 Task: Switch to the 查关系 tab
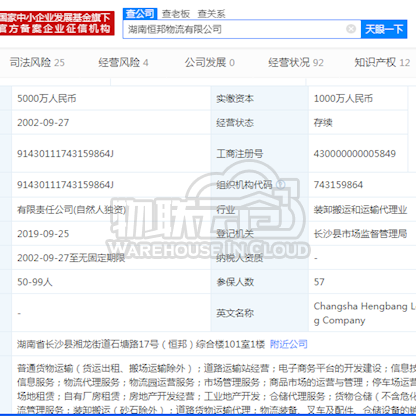pyautogui.click(x=211, y=14)
